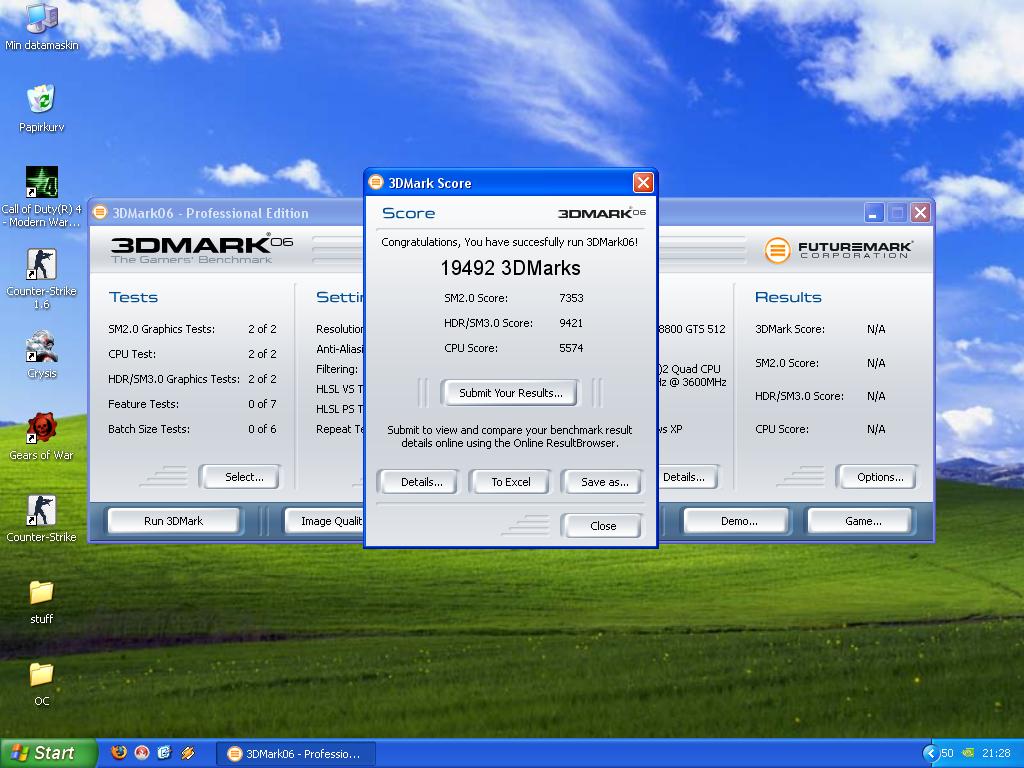The image size is (1024, 768).
Task: Click the 19492 3DMarks score text
Action: tap(510, 268)
